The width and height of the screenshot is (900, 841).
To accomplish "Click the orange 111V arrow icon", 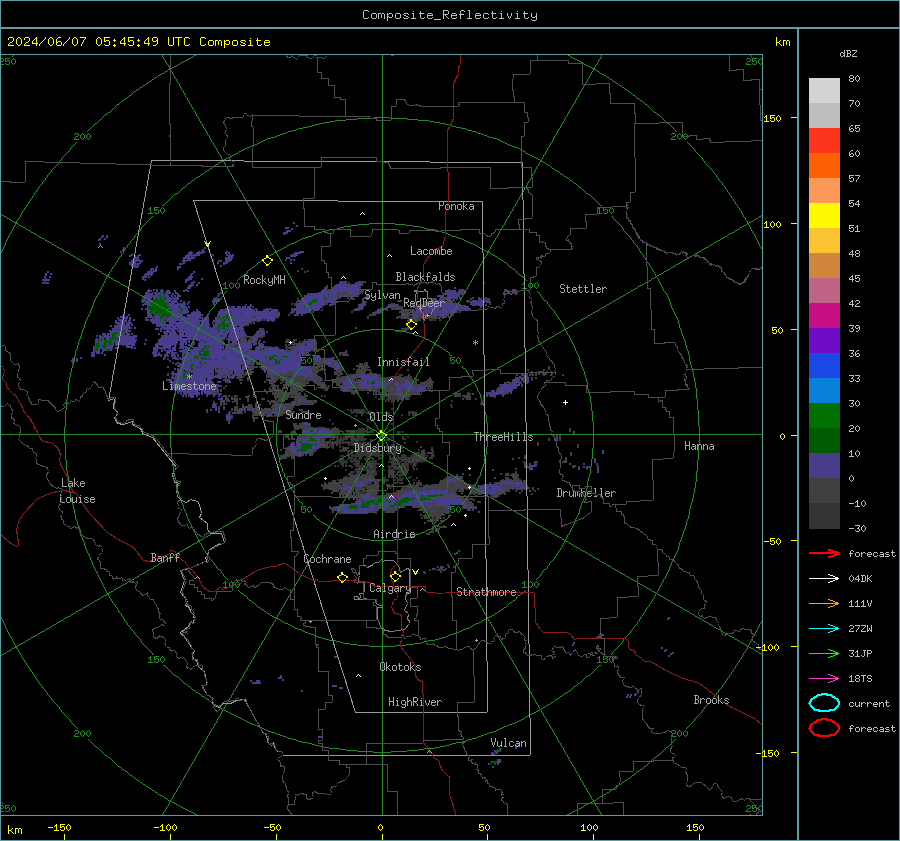I will 824,603.
